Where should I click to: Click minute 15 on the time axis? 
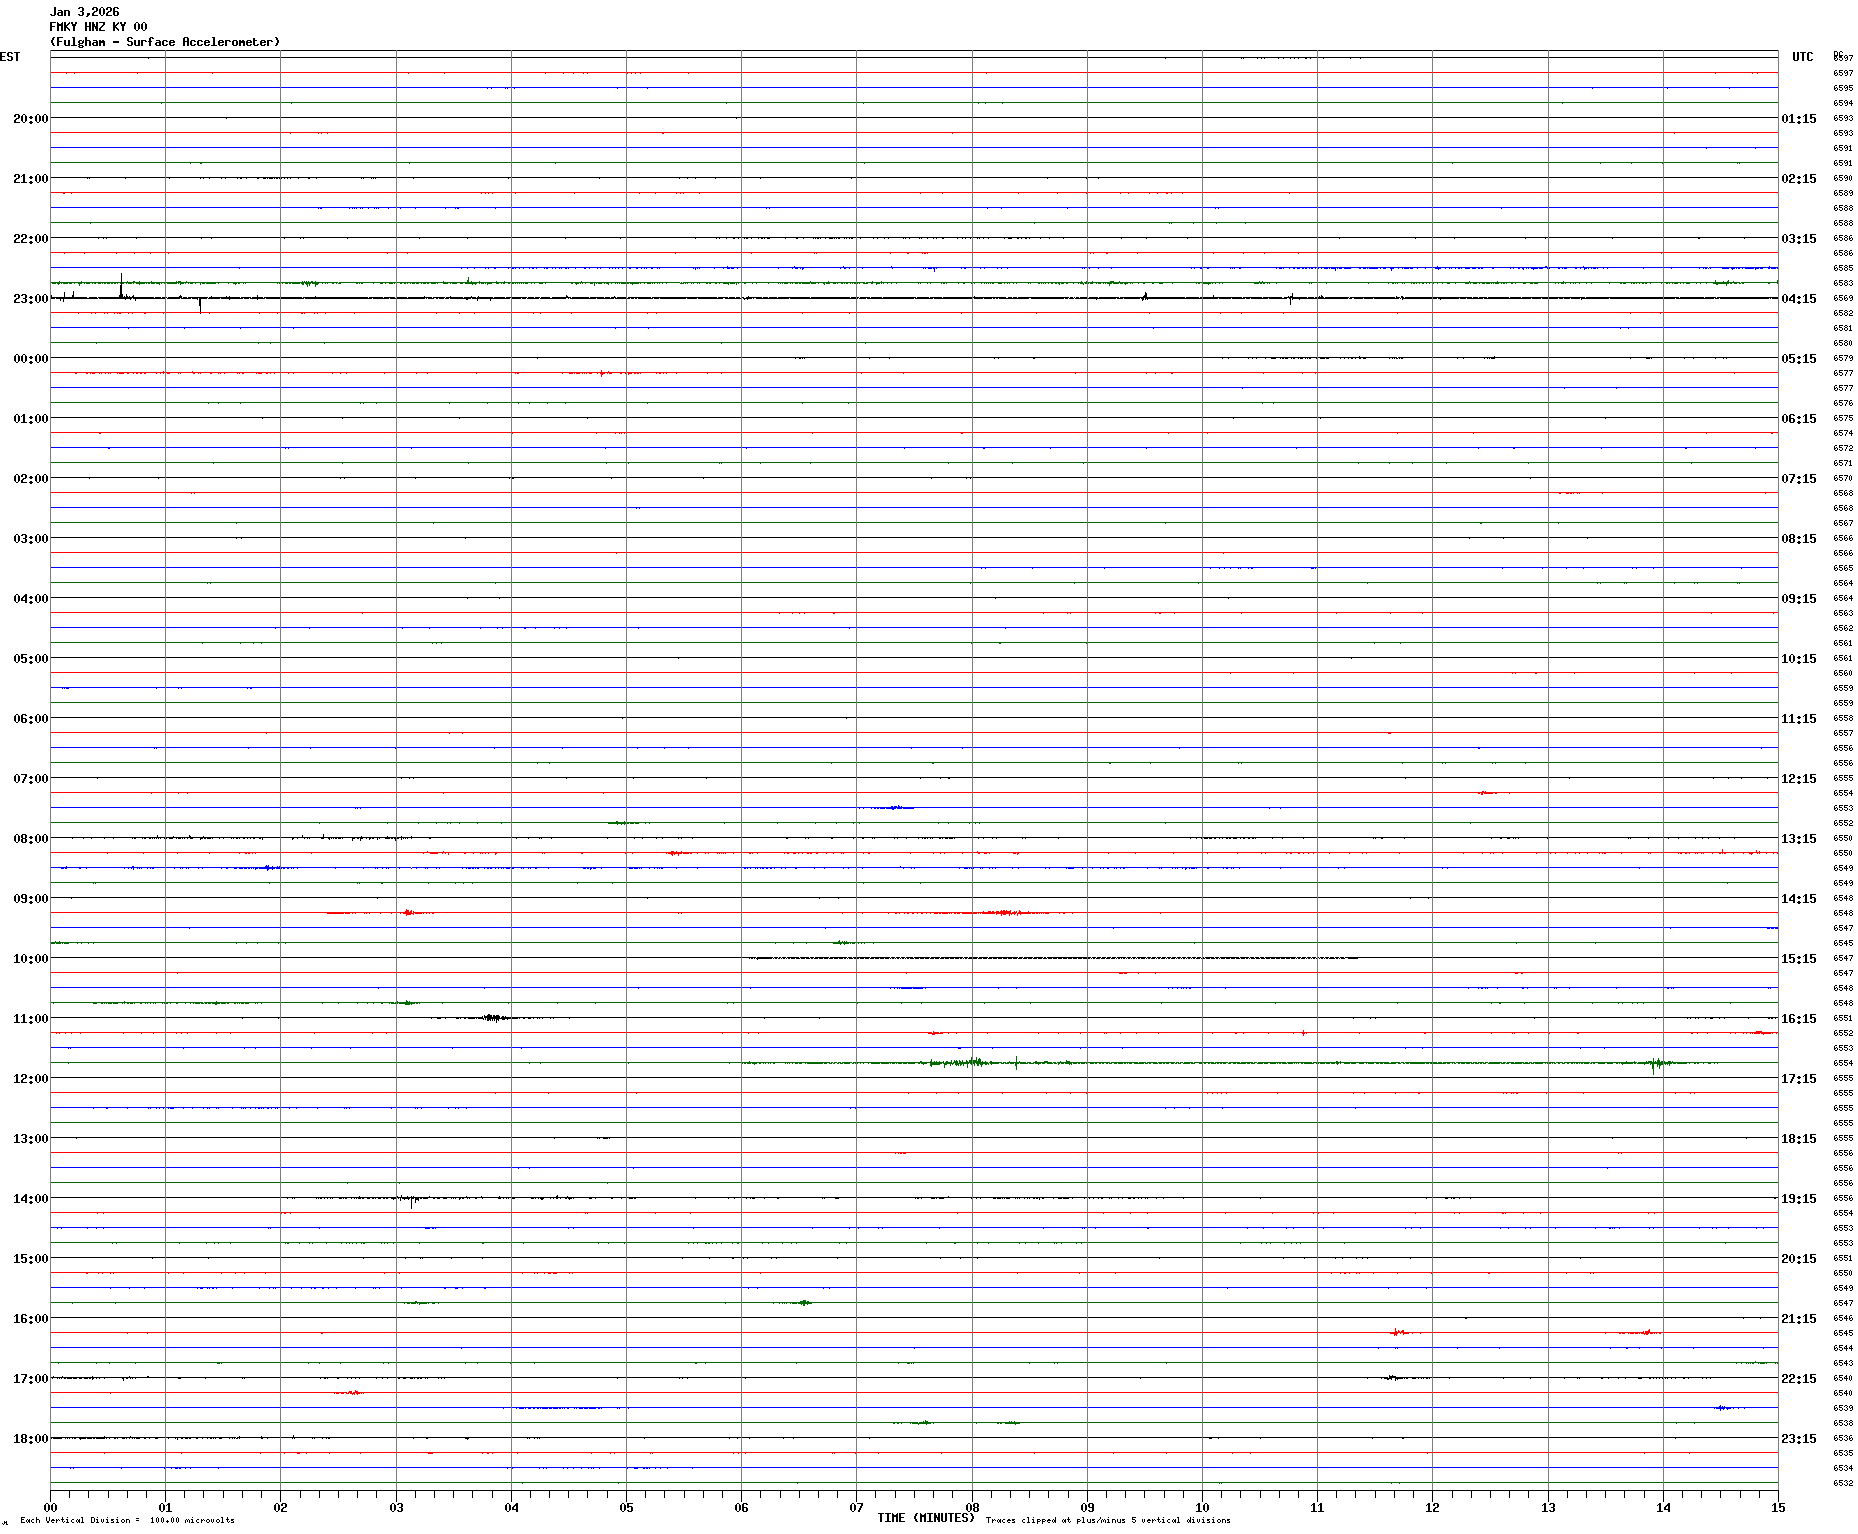click(x=1778, y=1507)
